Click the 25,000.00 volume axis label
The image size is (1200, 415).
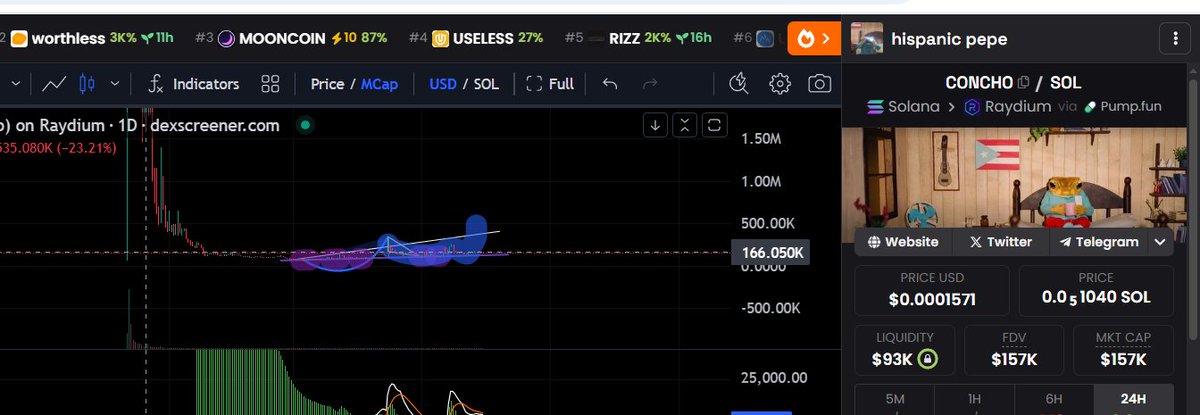[x=773, y=377]
